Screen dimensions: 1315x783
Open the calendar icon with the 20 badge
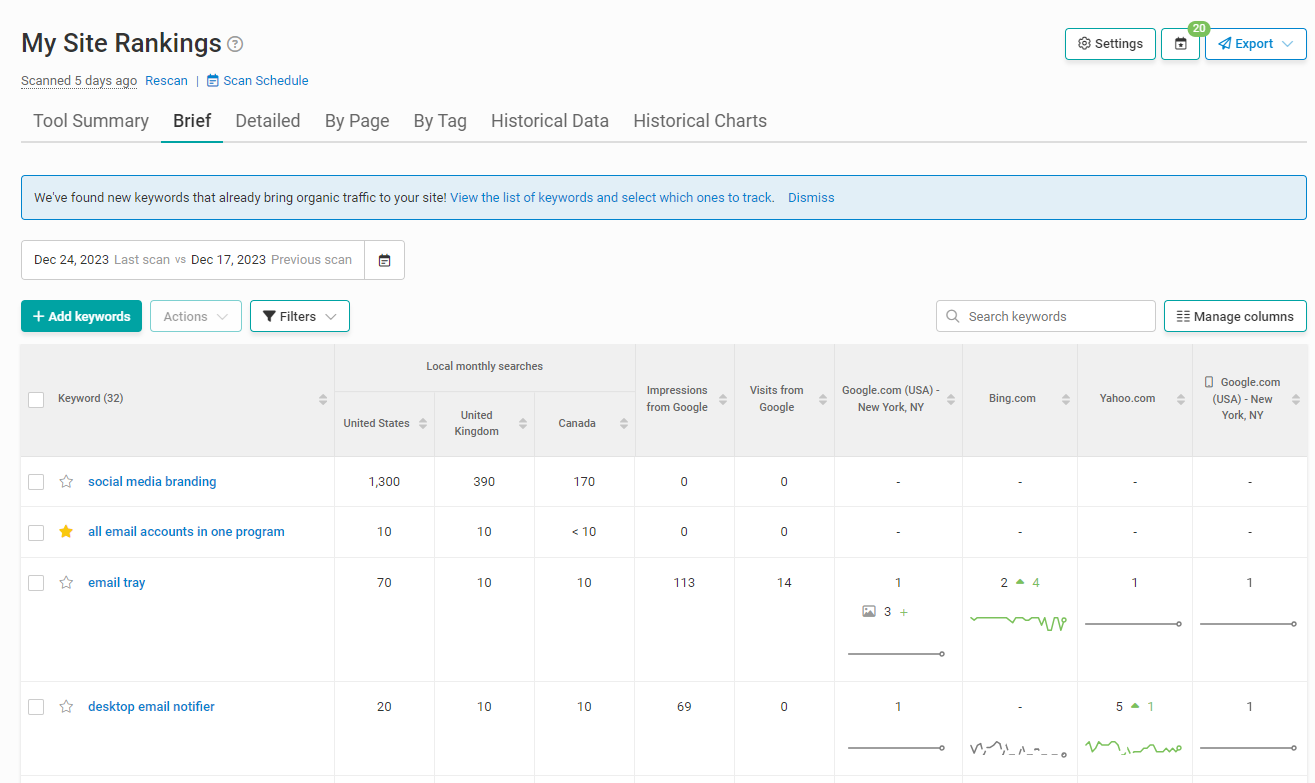tap(1181, 43)
